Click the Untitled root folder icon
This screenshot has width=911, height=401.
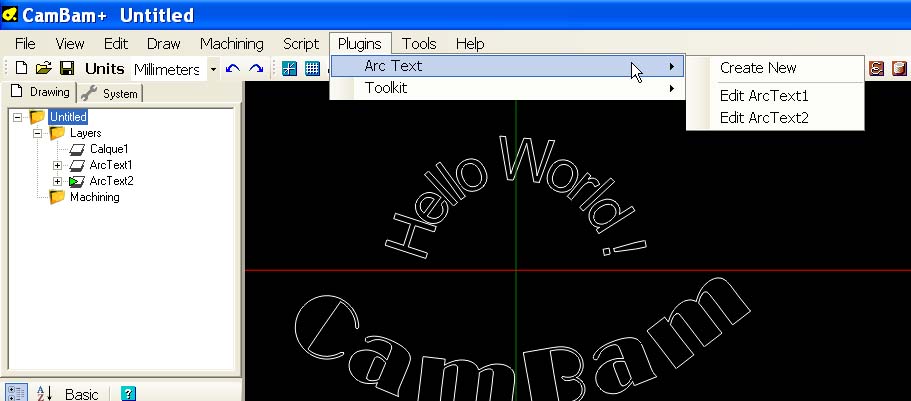click(x=37, y=117)
